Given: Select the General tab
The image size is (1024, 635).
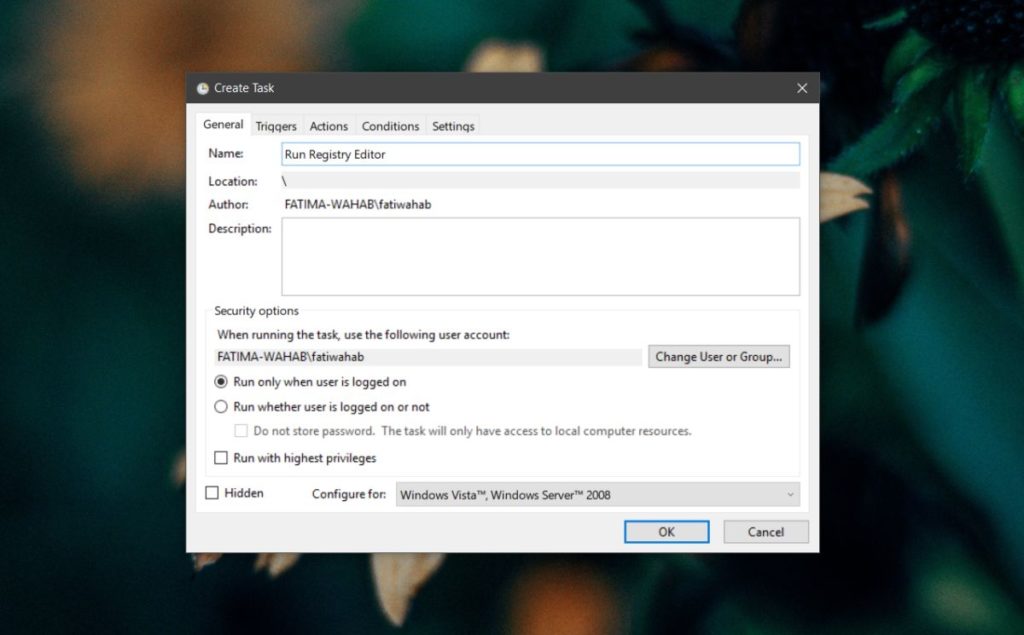Looking at the screenshot, I should coord(222,124).
